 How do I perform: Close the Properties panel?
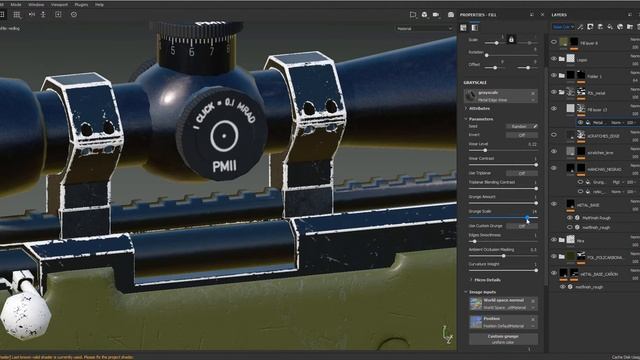(x=542, y=15)
